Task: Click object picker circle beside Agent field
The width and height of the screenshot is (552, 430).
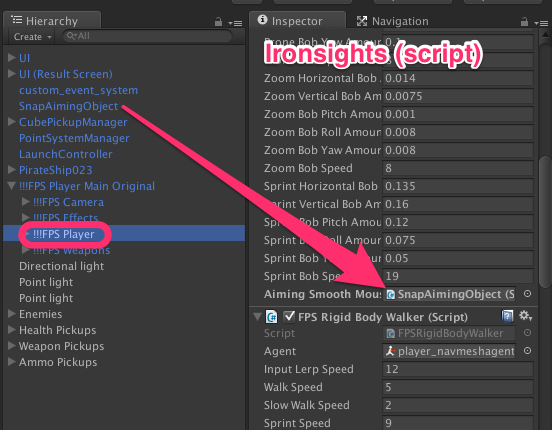Action: click(x=527, y=351)
